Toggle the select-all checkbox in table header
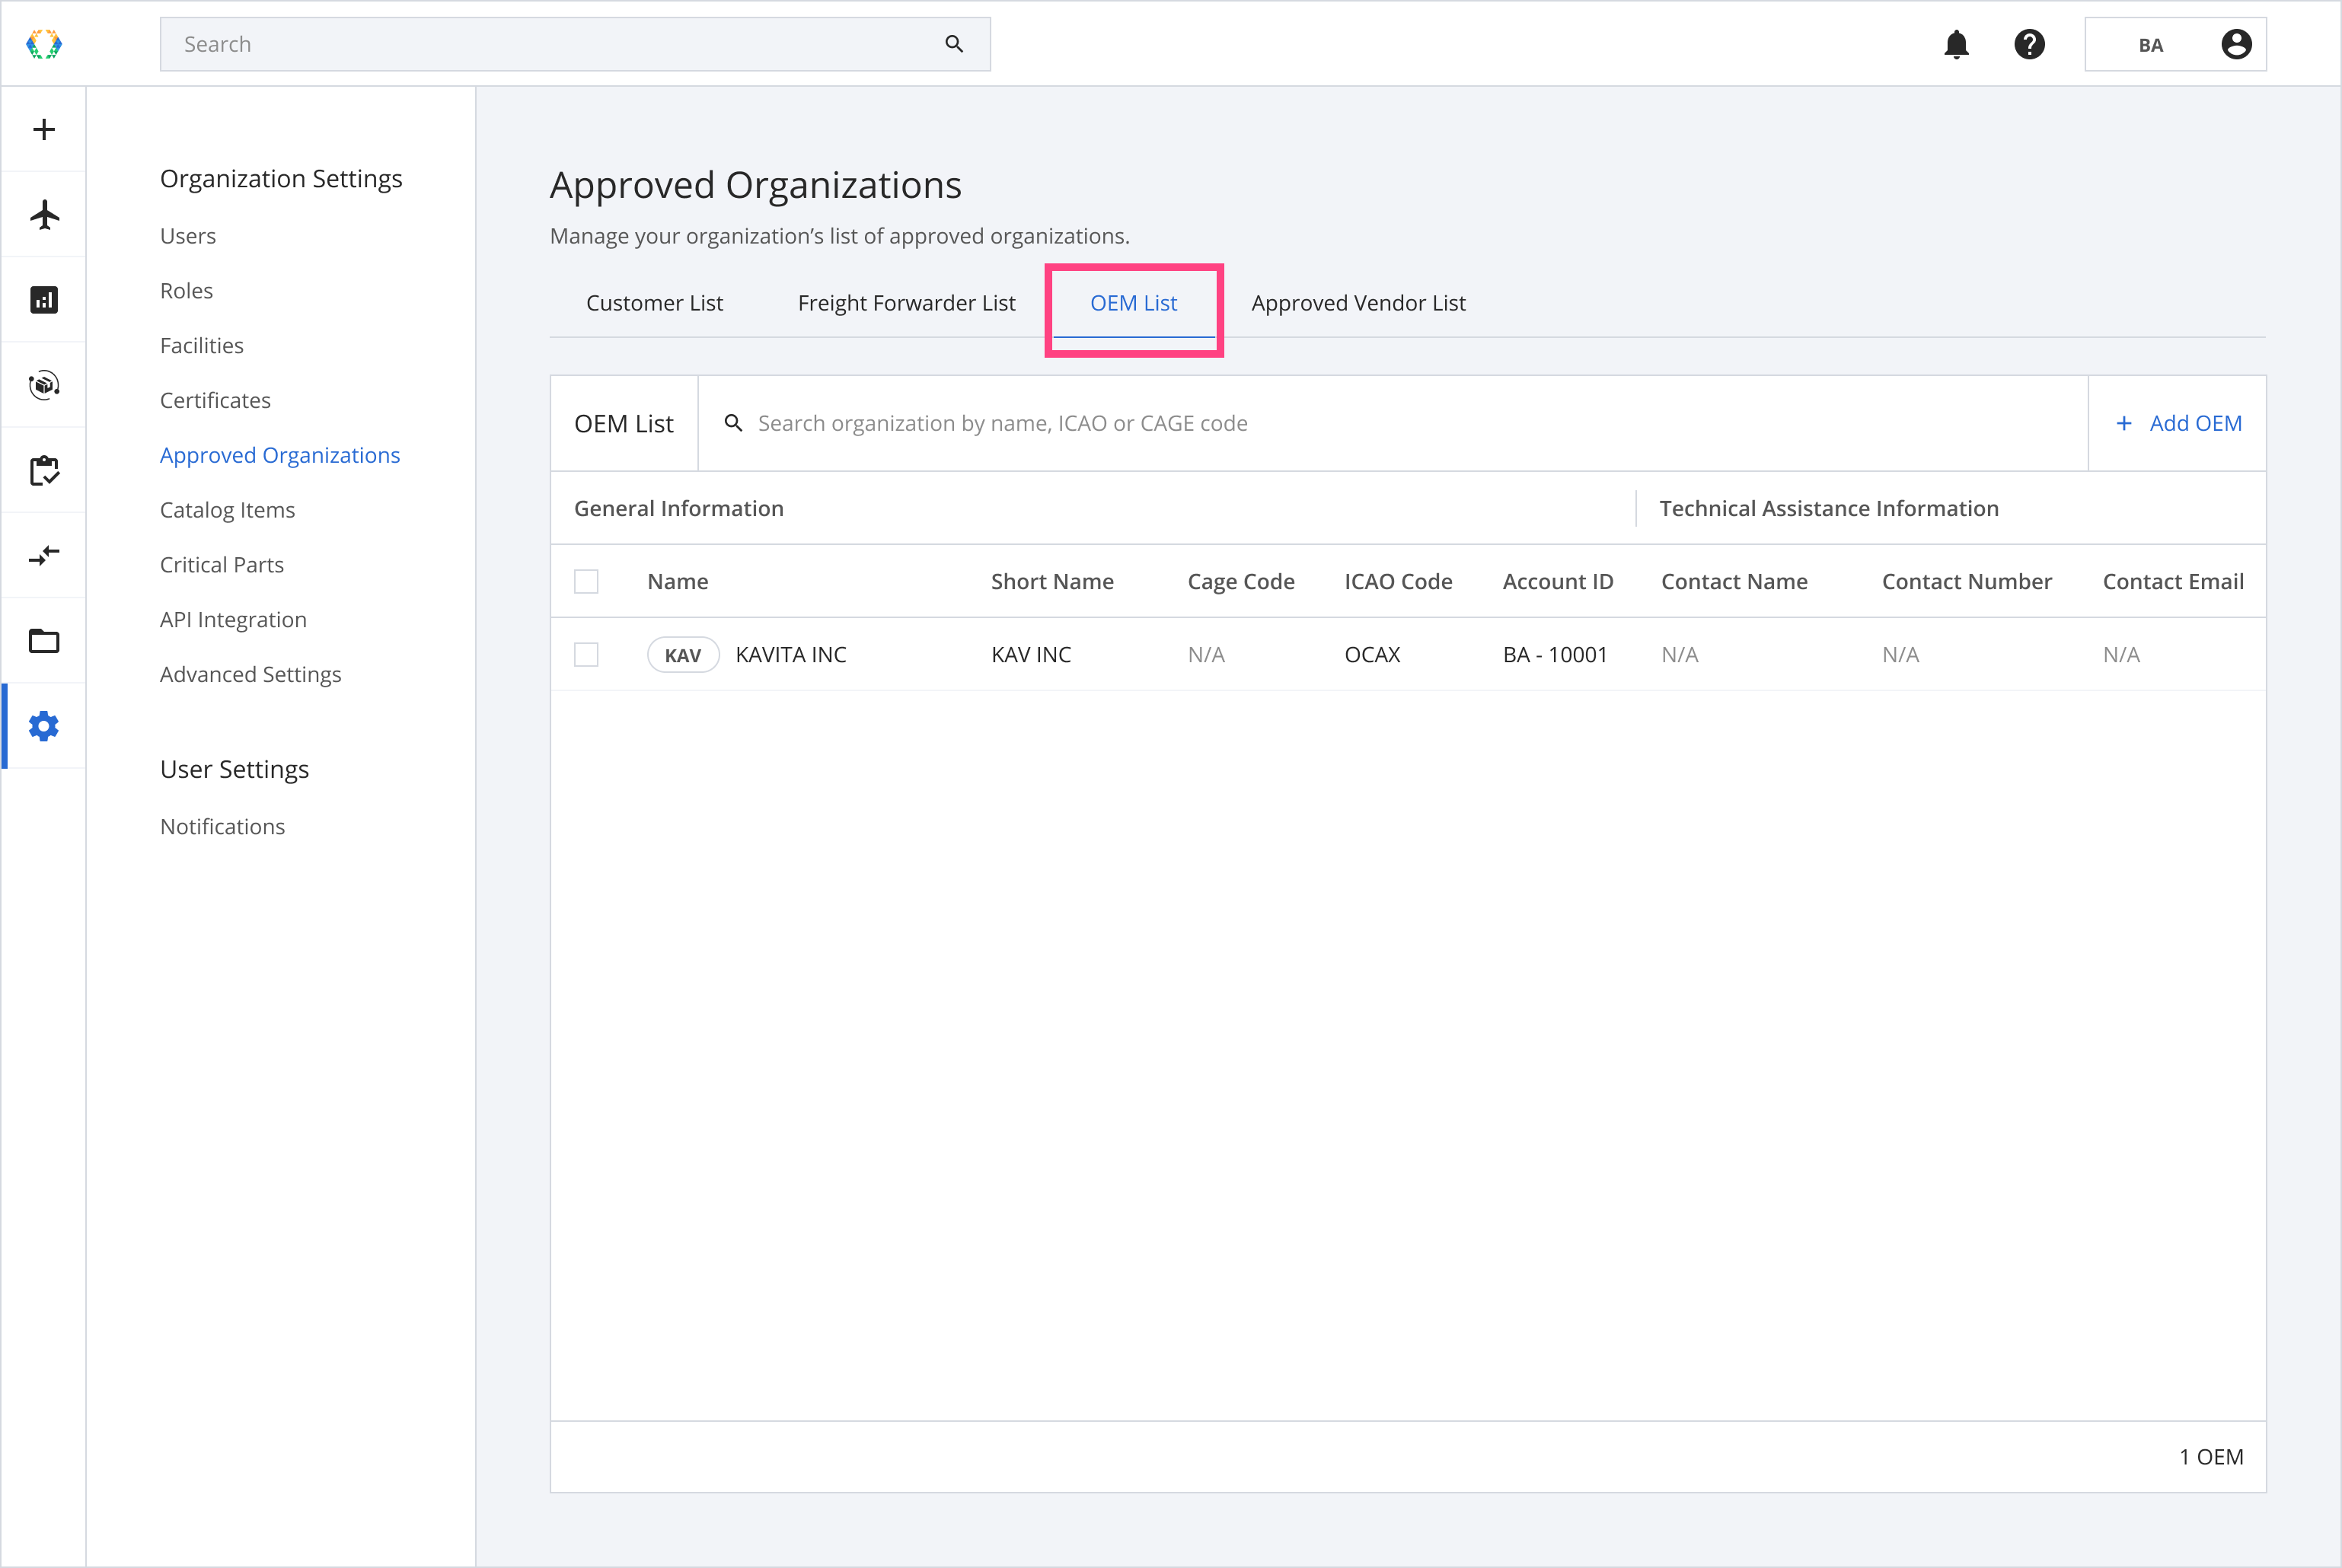This screenshot has width=2342, height=1568. click(587, 581)
